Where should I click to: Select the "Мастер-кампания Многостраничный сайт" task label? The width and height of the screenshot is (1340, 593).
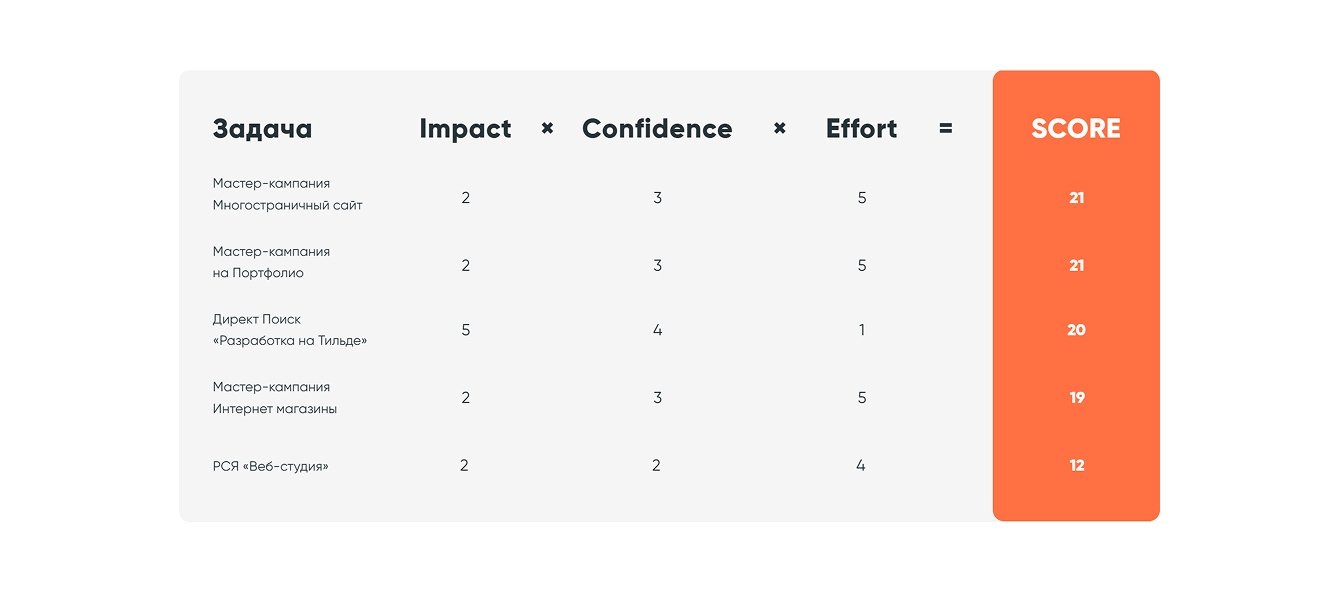pyautogui.click(x=287, y=195)
